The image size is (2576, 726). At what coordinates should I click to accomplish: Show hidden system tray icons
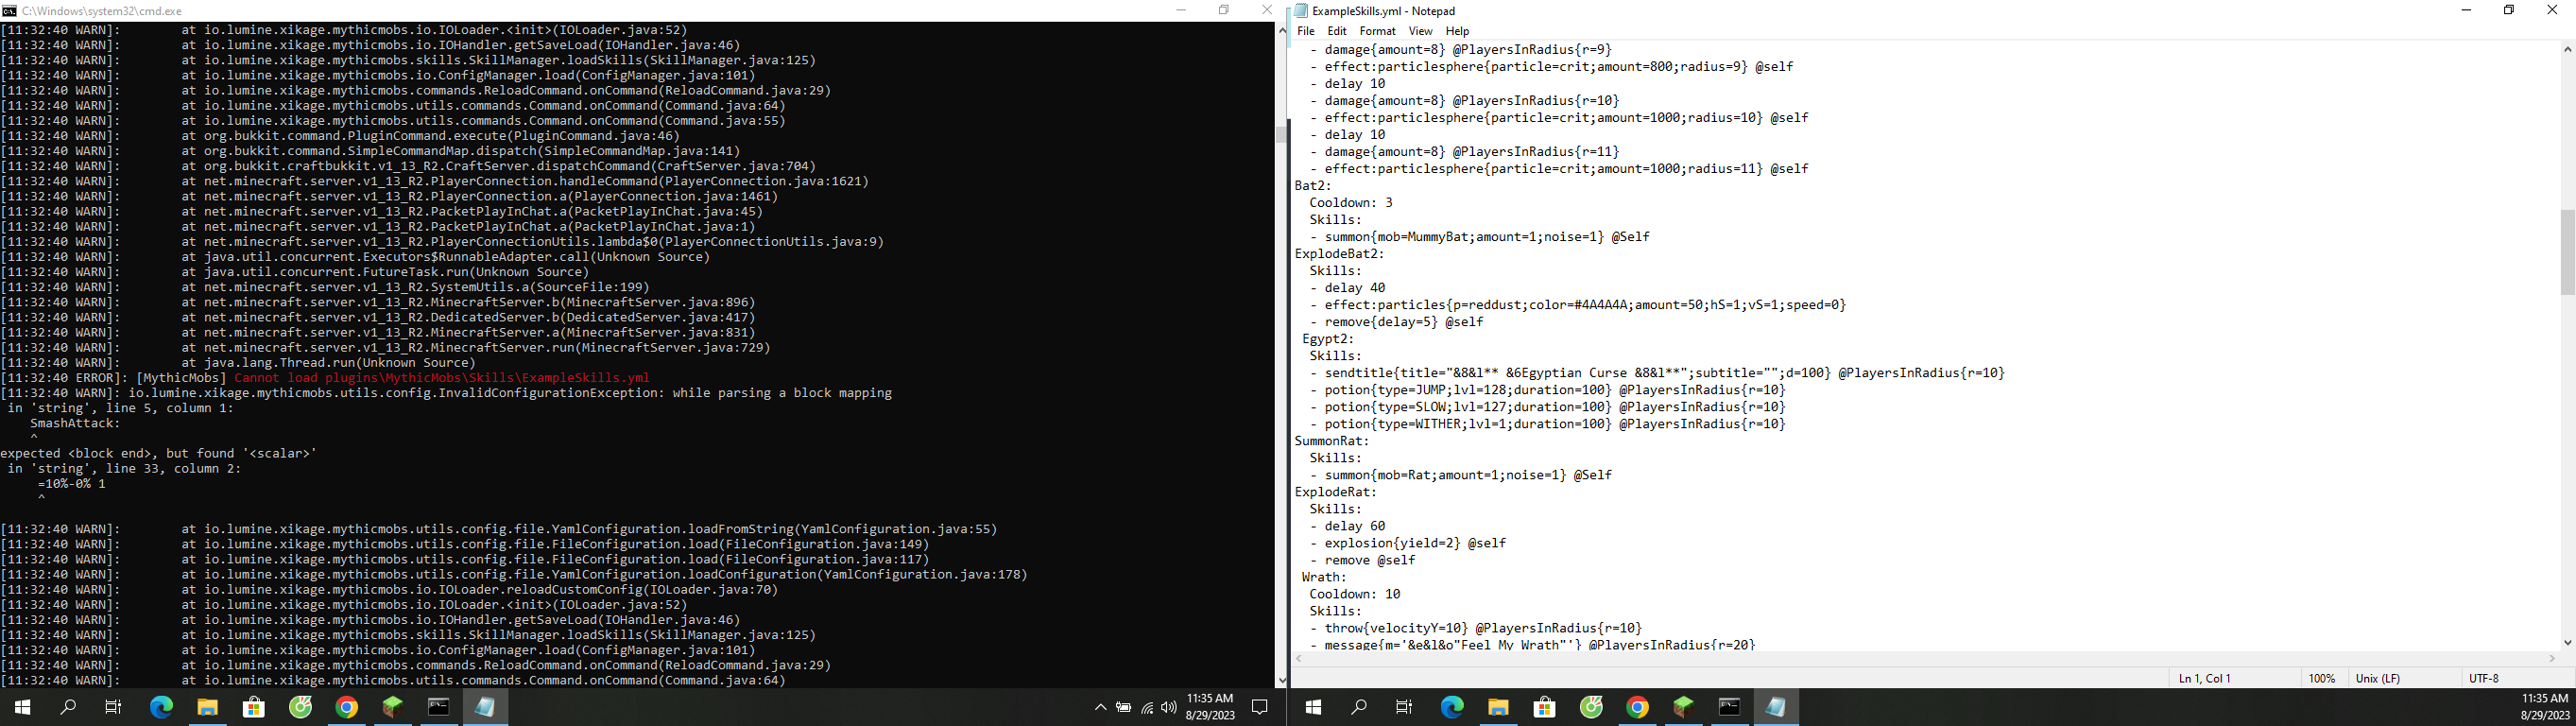click(x=1100, y=708)
